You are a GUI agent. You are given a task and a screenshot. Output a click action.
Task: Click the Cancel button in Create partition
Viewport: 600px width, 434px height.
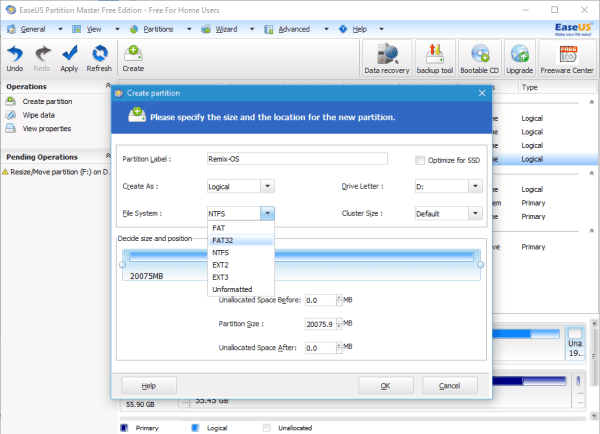pyautogui.click(x=450, y=385)
